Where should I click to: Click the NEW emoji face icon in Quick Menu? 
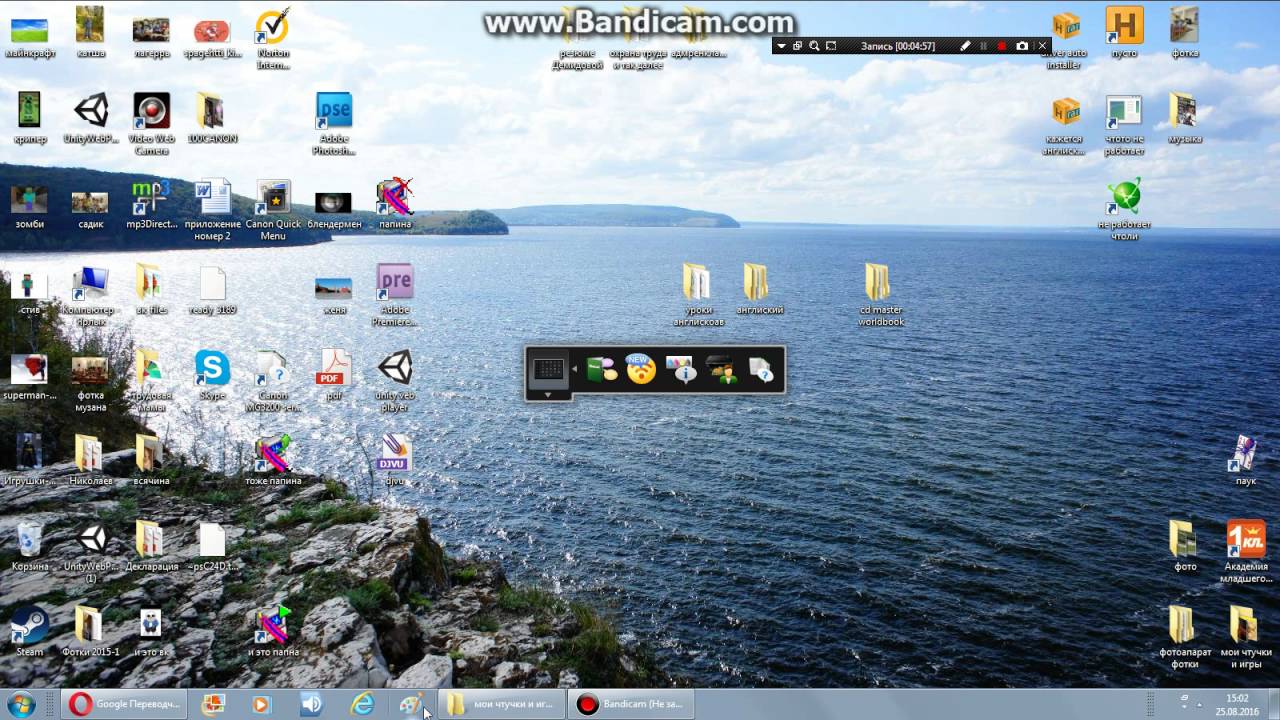(641, 369)
